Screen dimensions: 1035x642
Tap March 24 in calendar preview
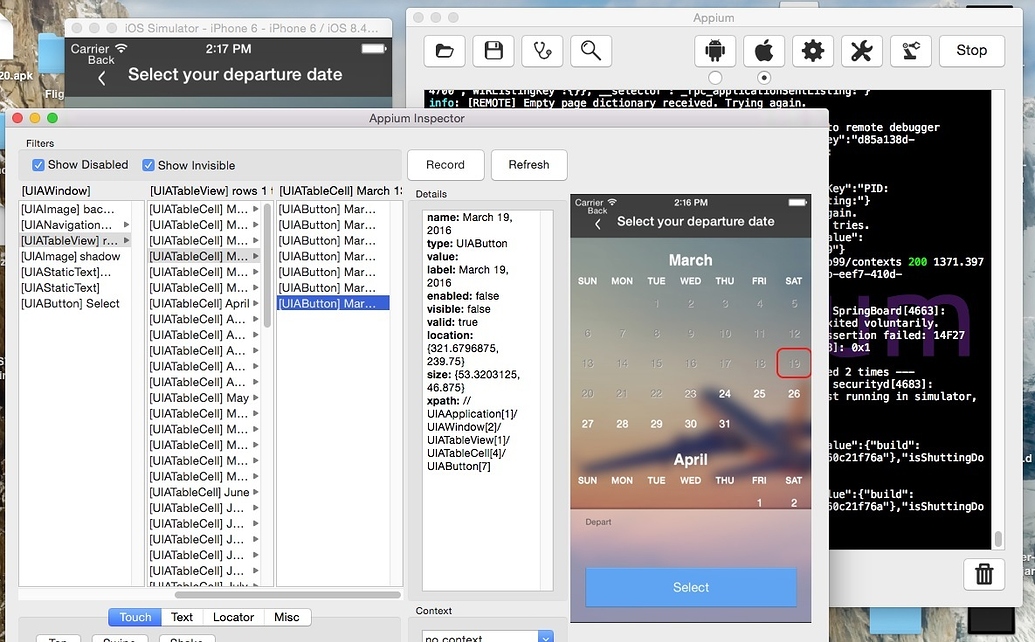pos(725,394)
